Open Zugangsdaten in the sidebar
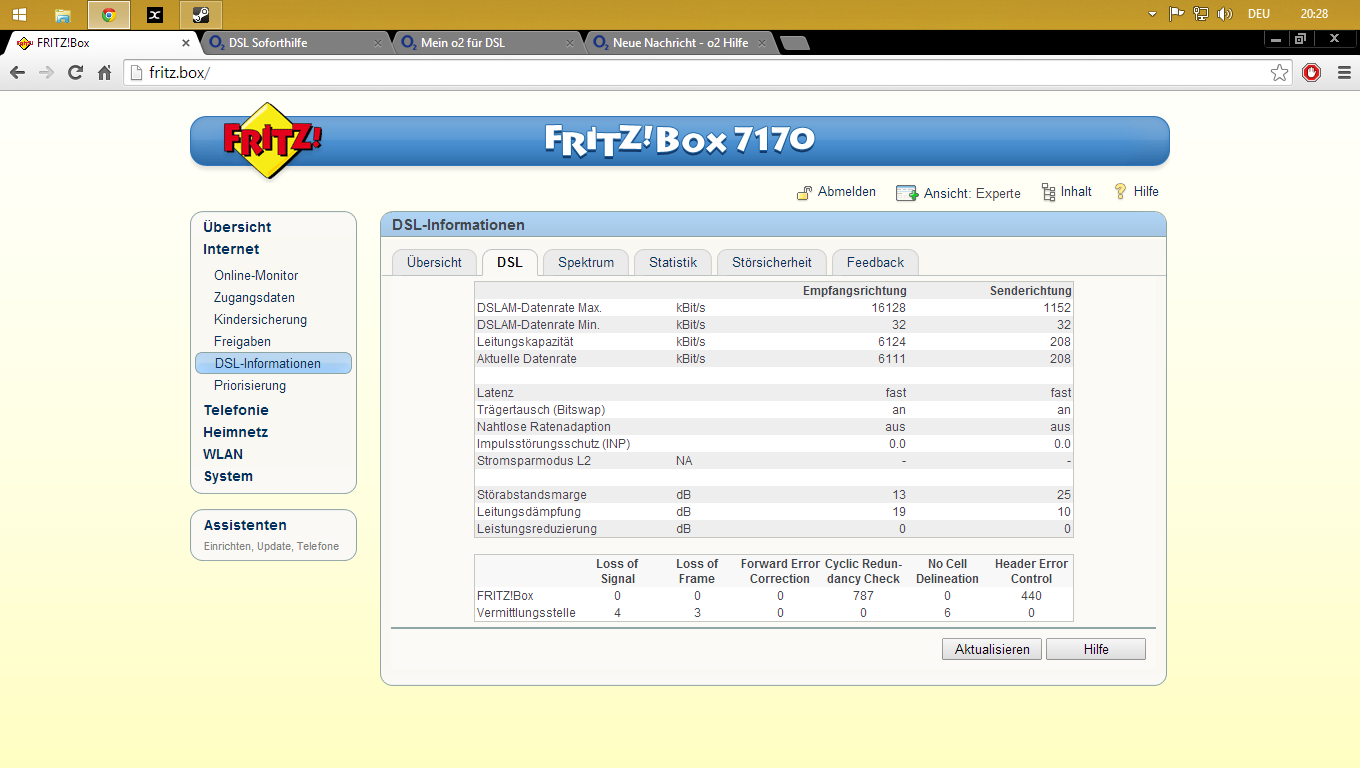 (x=254, y=297)
